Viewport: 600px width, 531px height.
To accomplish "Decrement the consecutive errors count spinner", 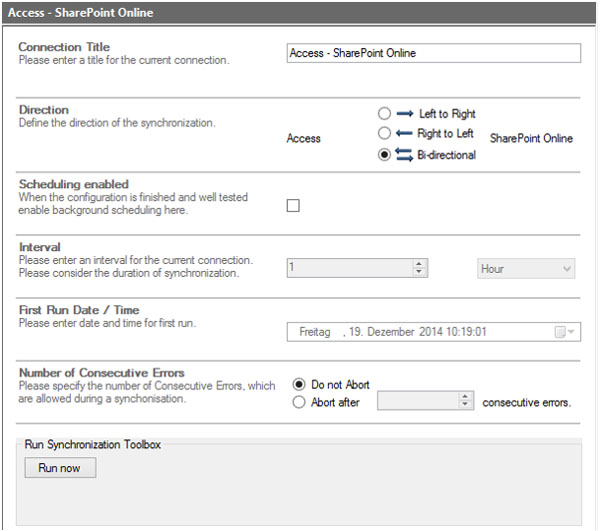I will [464, 406].
